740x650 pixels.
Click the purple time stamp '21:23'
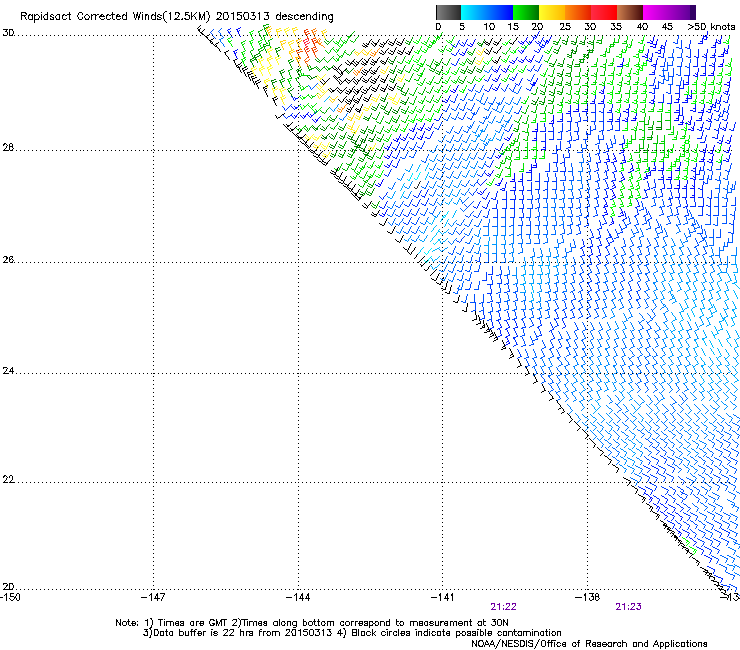628,607
